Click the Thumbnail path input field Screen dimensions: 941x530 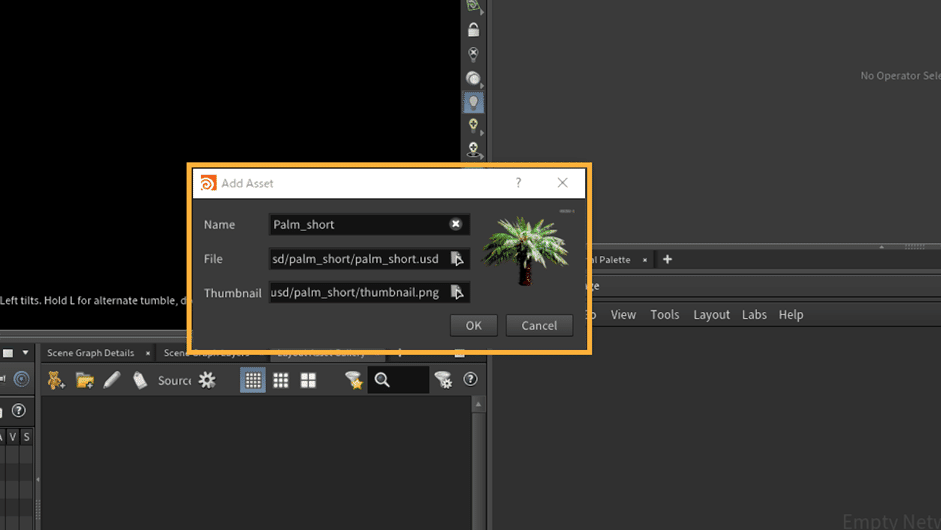[x=358, y=292]
